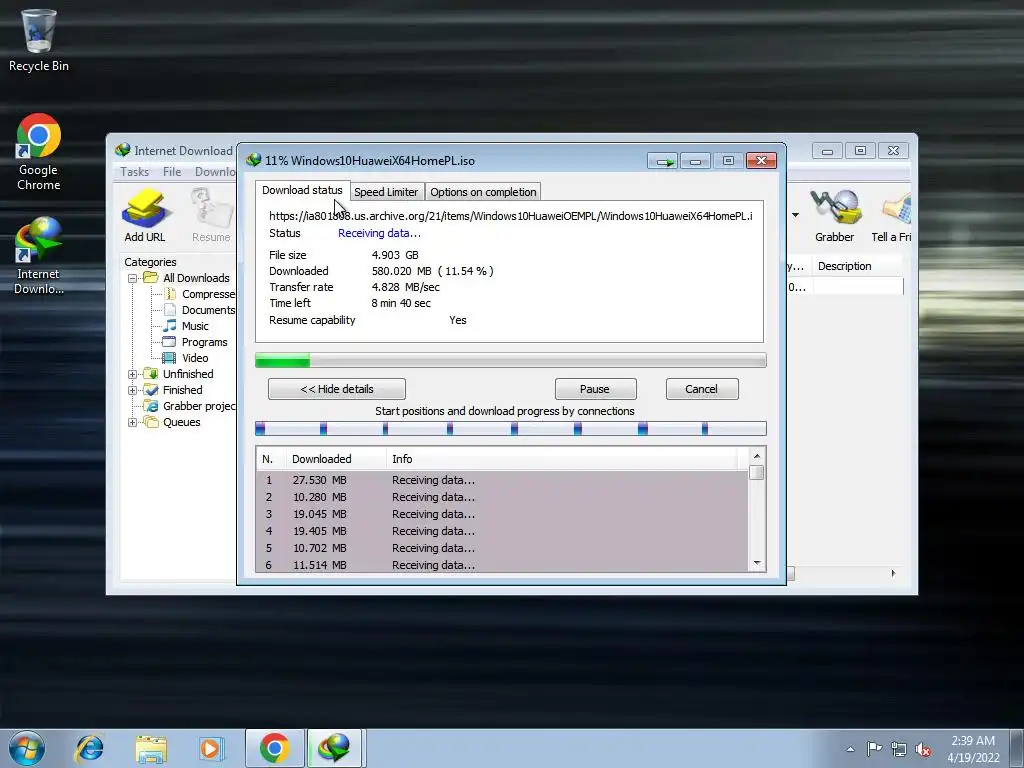Click the Add URL toolbar icon
The width and height of the screenshot is (1024, 768).
pos(145,216)
